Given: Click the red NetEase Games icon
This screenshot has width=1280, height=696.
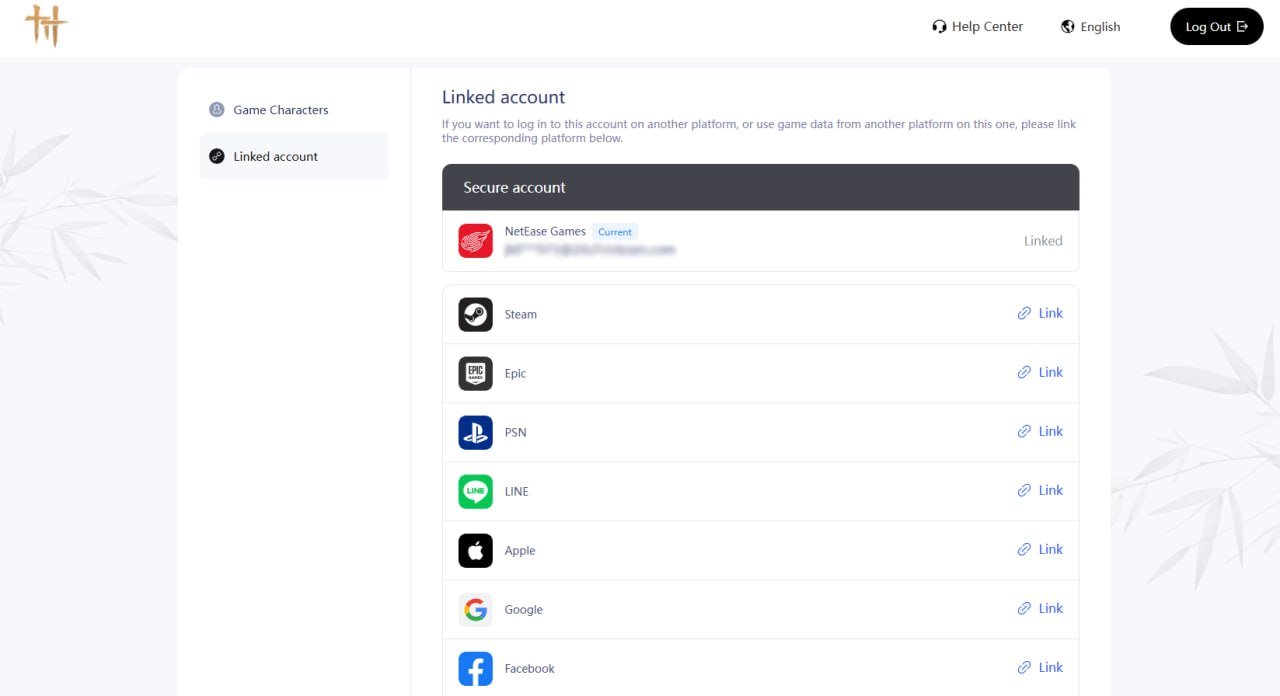Looking at the screenshot, I should coord(476,241).
